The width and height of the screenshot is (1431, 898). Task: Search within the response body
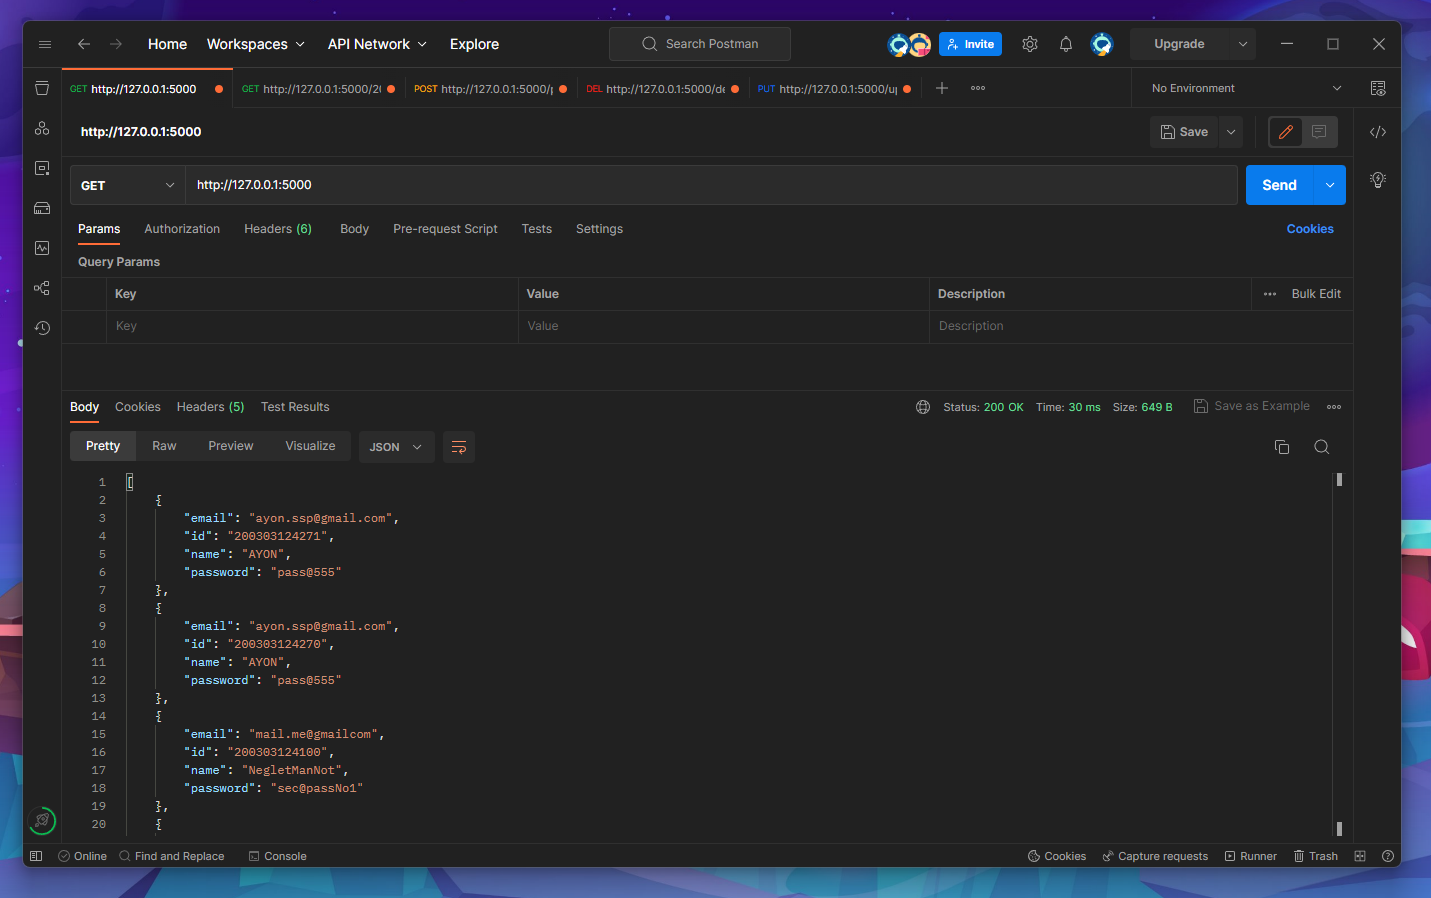click(x=1322, y=447)
